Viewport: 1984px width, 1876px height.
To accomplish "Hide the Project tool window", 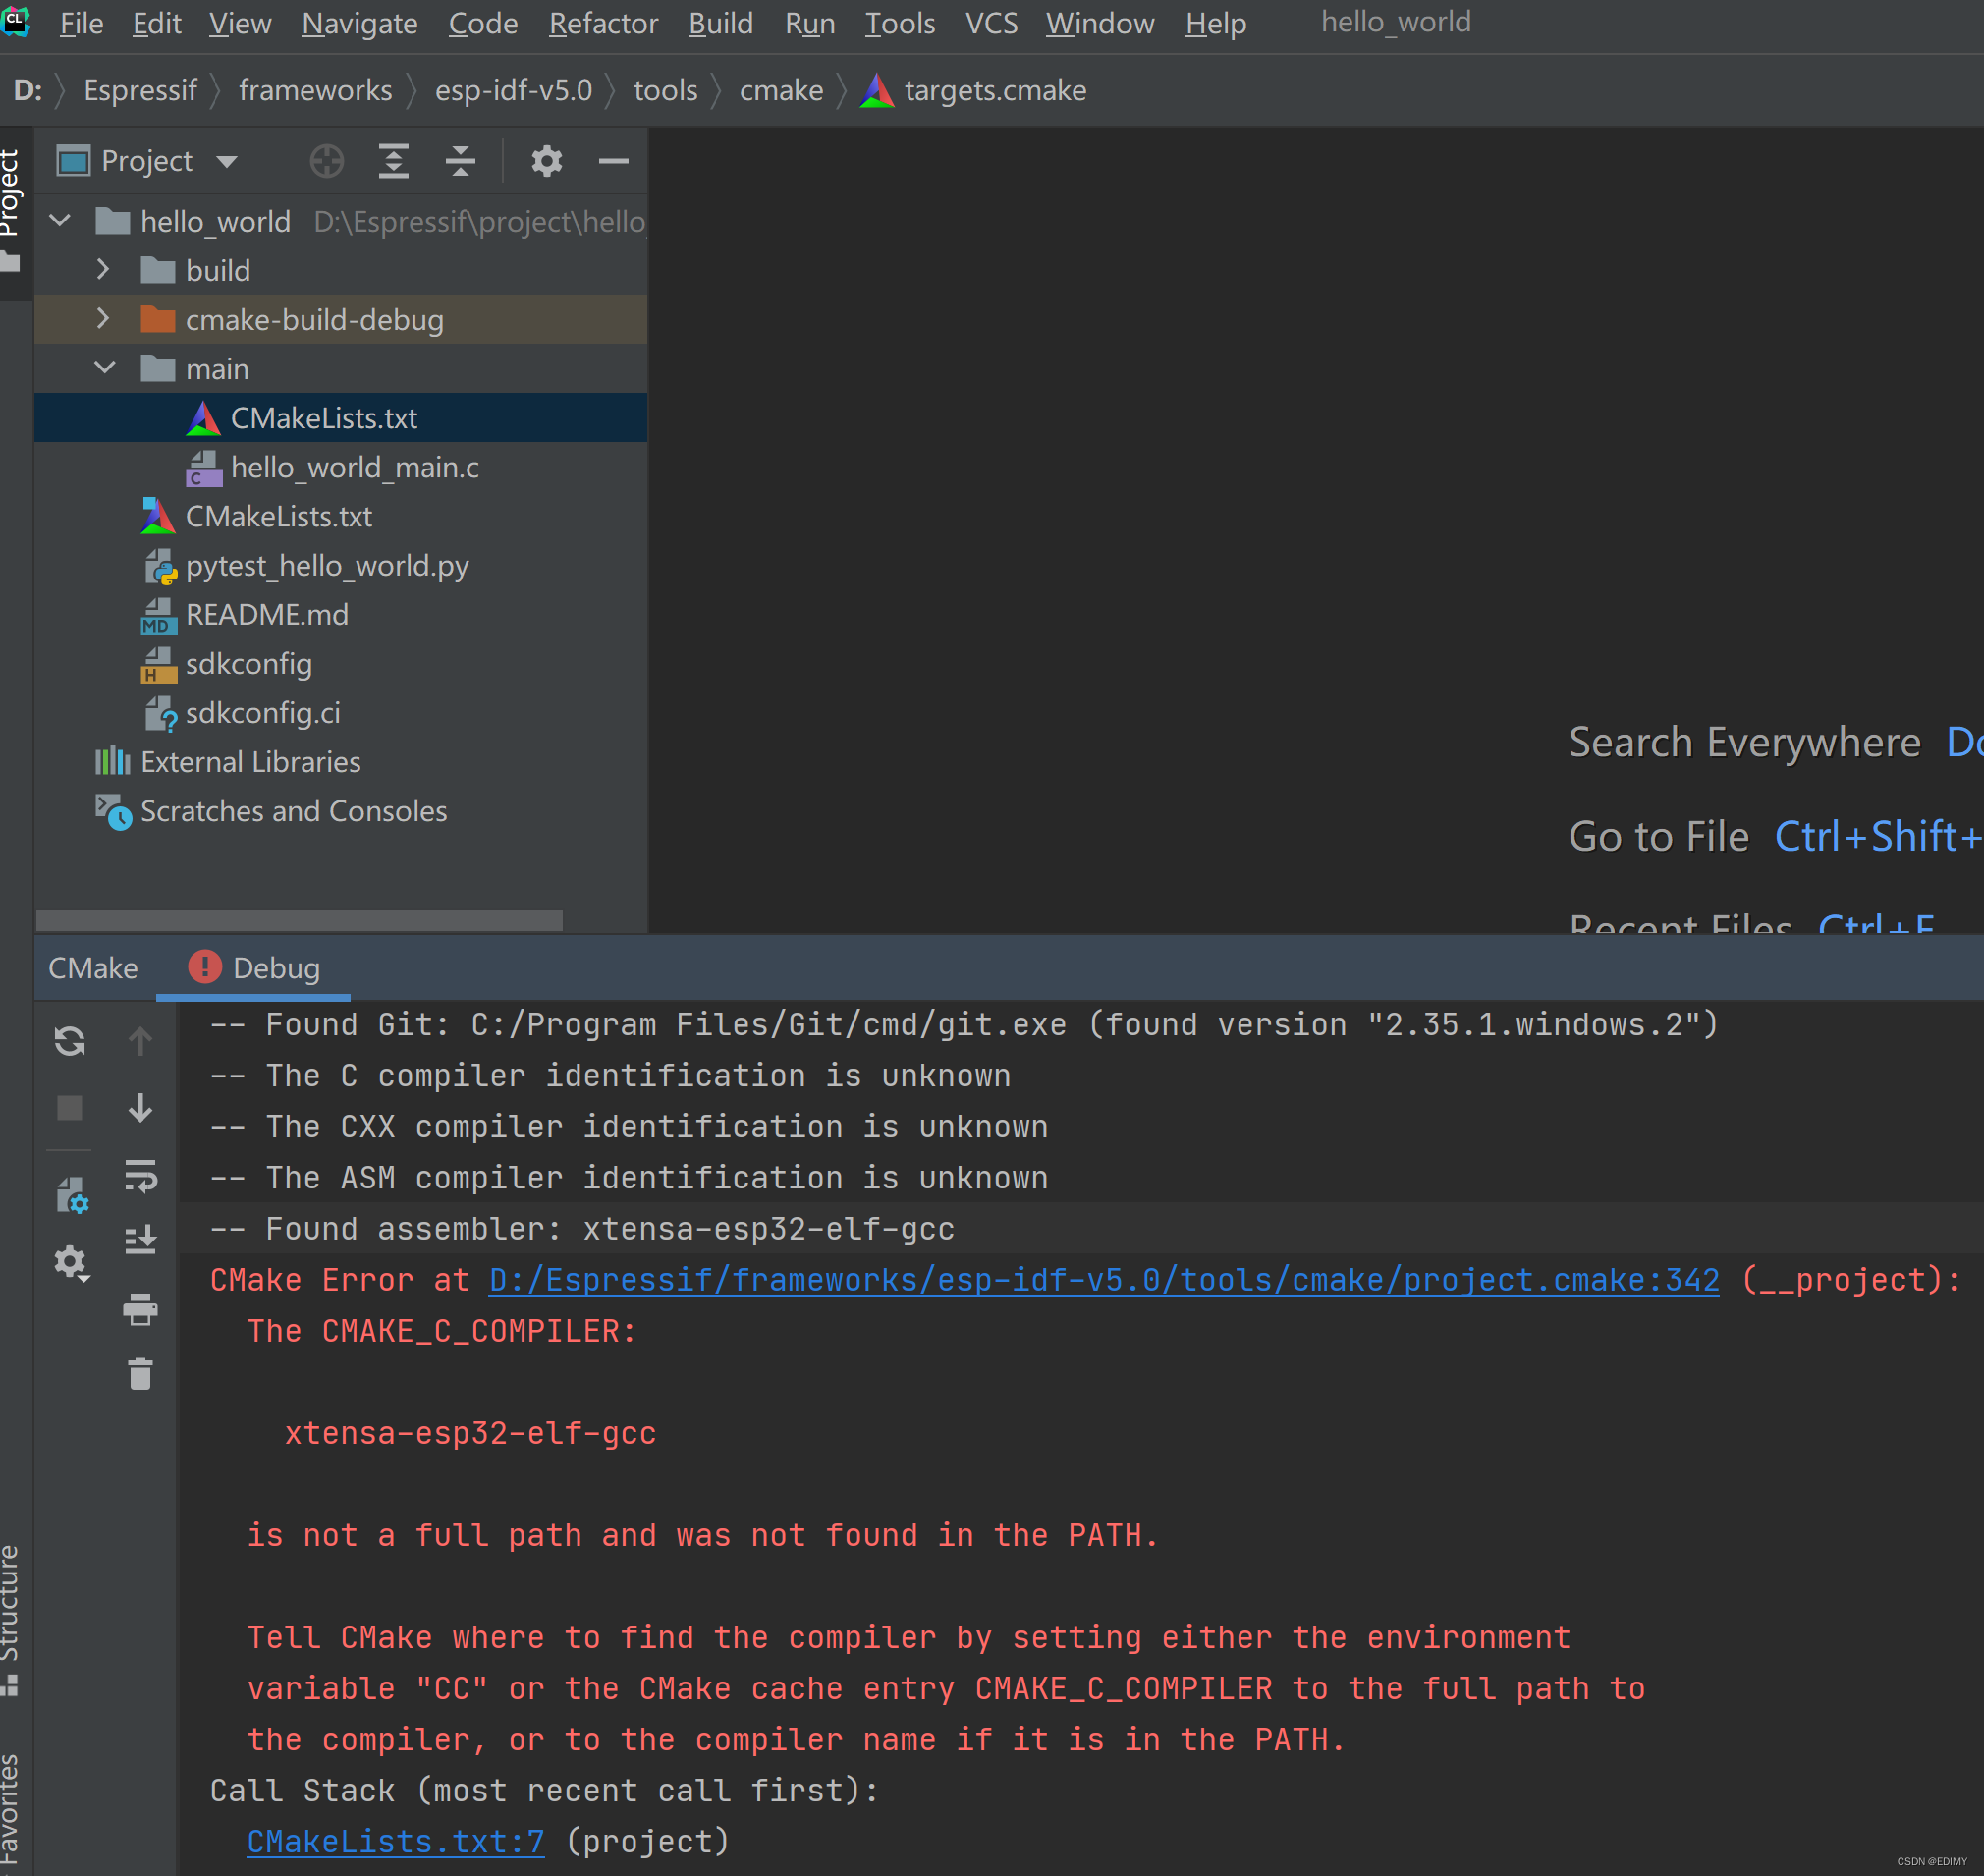I will click(x=613, y=161).
